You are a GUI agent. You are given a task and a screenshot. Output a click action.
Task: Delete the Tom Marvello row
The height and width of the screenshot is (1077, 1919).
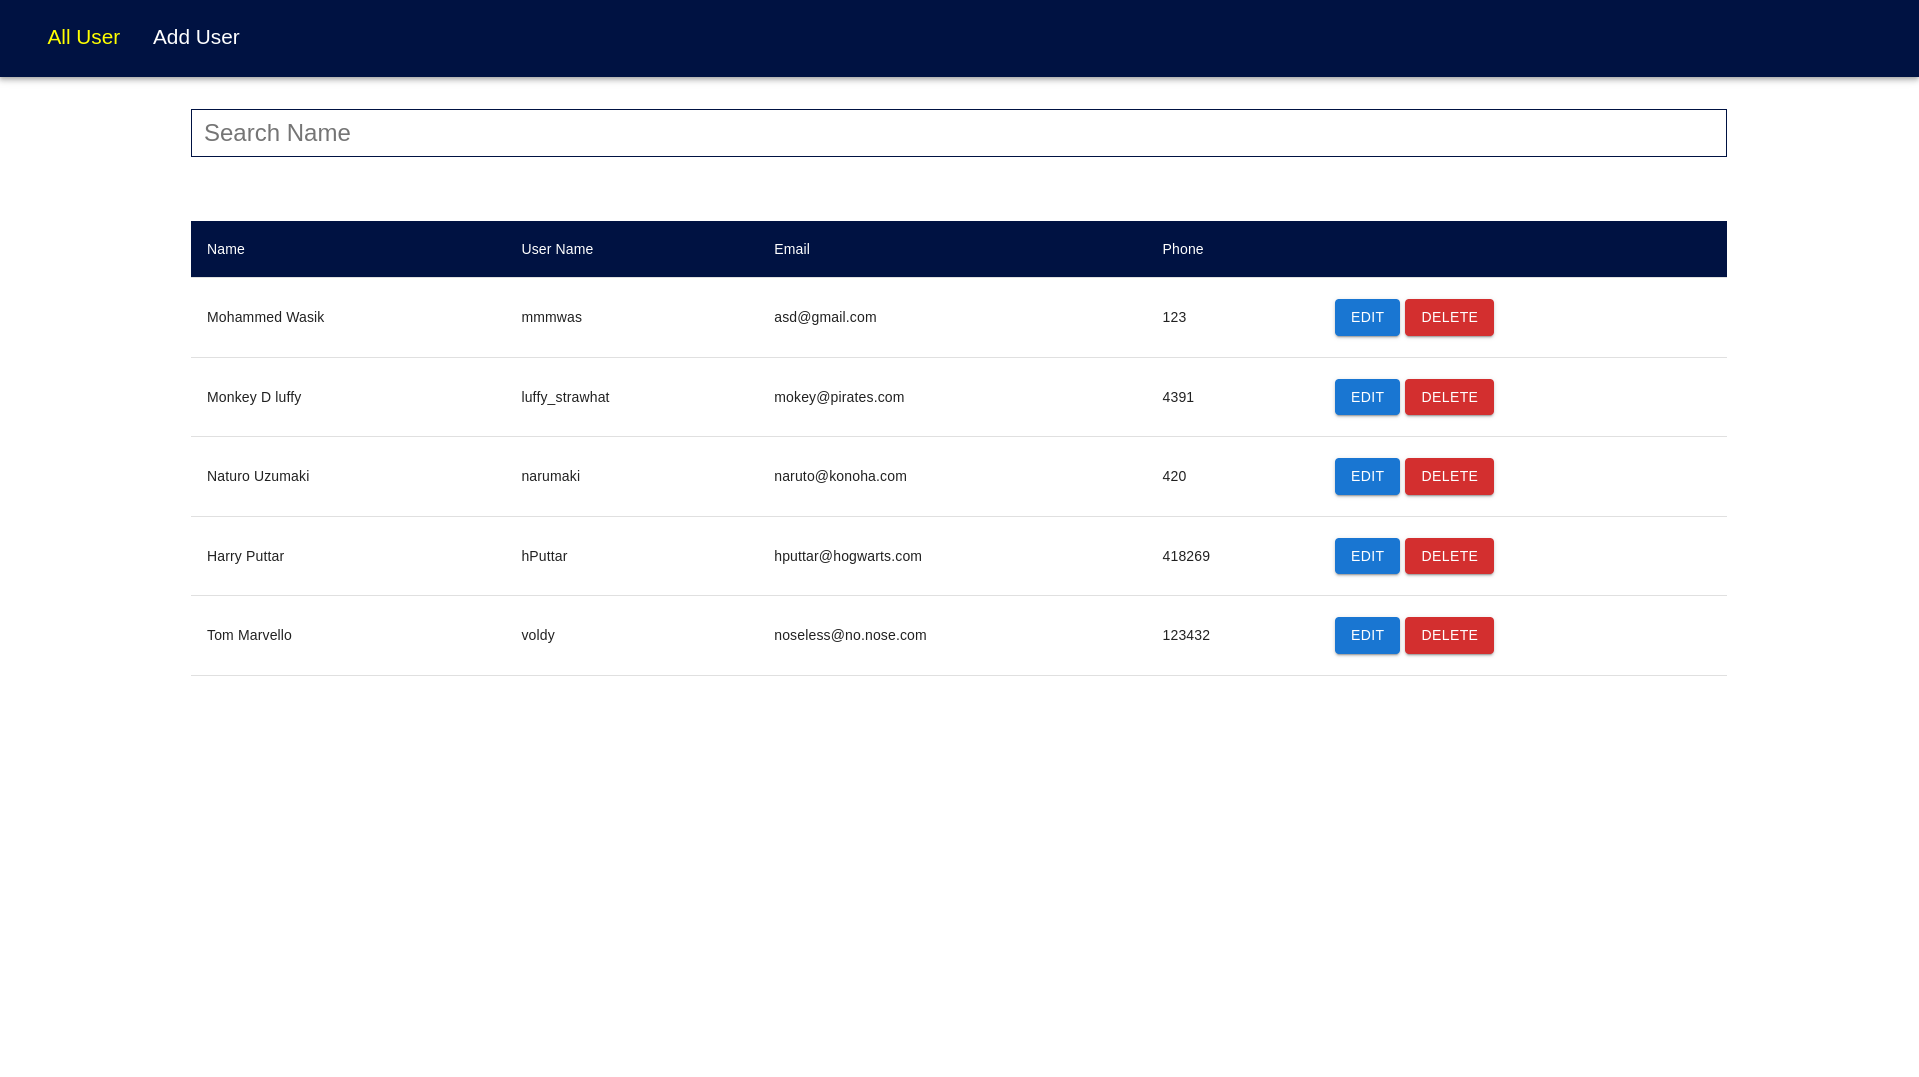pos(1448,635)
